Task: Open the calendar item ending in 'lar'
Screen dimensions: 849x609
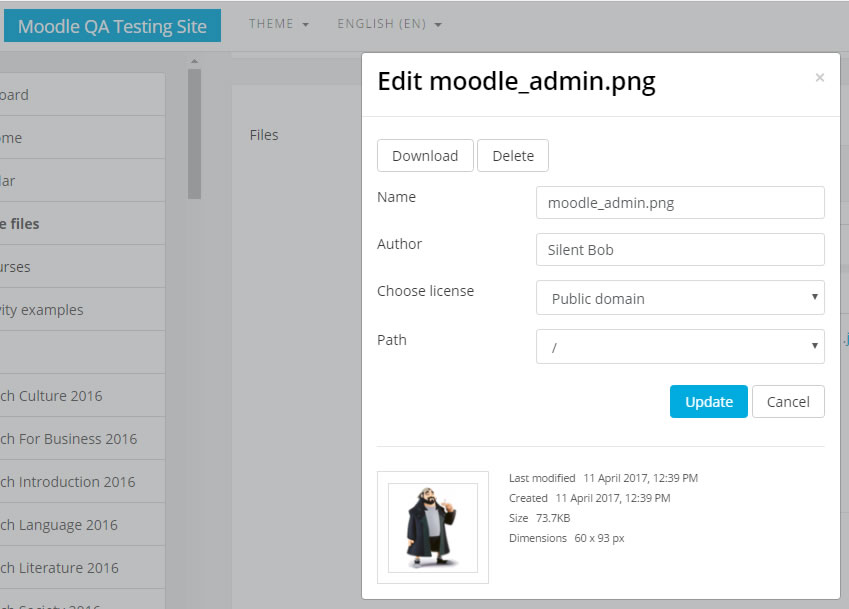Action: coord(82,181)
